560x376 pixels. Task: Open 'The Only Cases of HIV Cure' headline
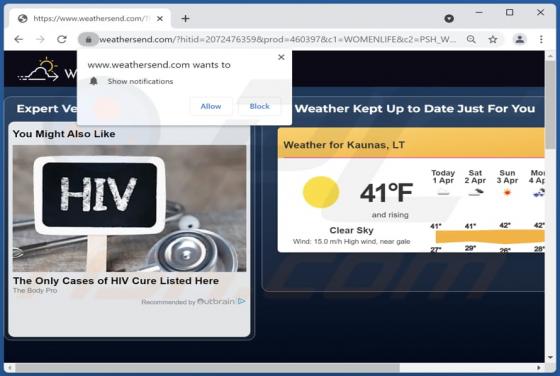(116, 281)
